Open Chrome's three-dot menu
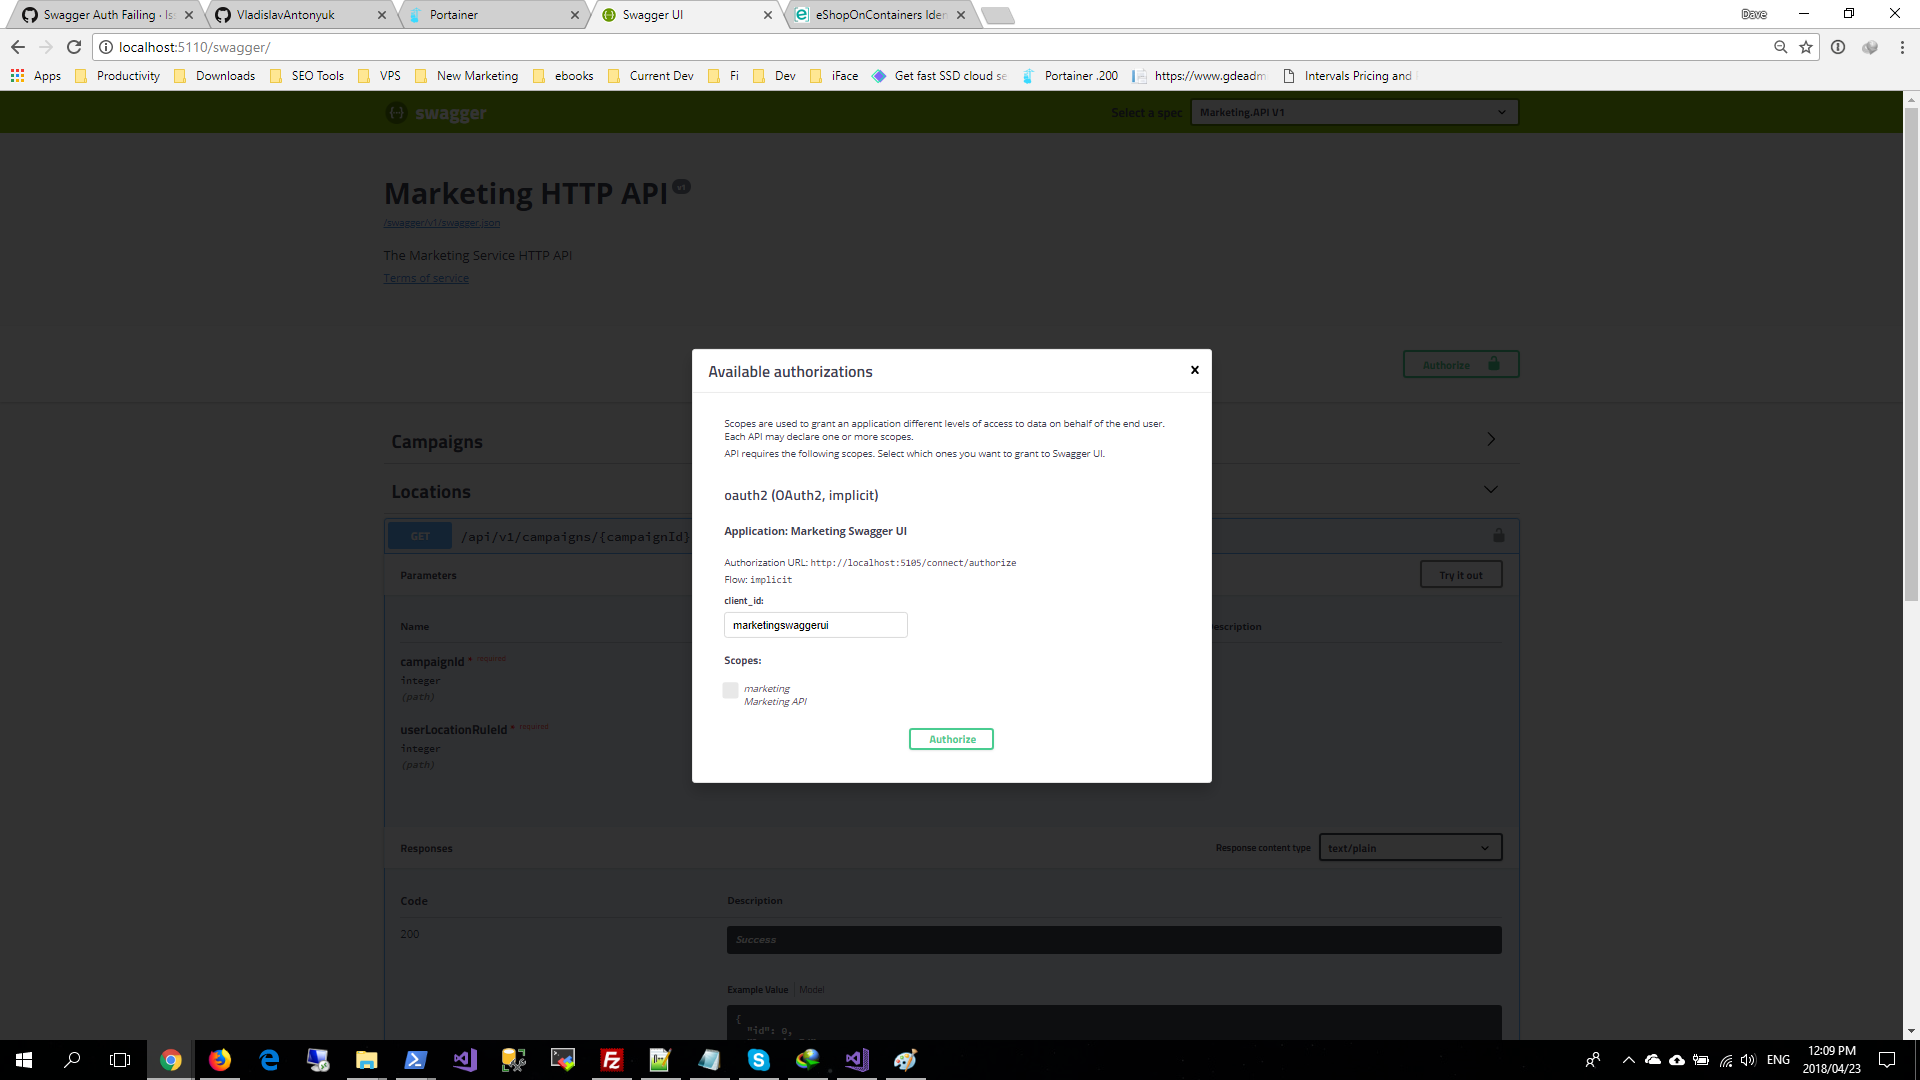 point(1902,47)
